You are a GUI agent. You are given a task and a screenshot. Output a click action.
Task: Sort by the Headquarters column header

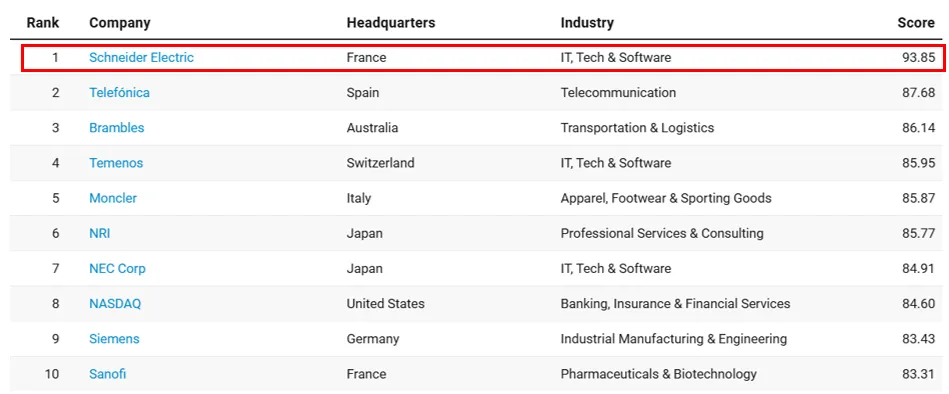(x=391, y=23)
